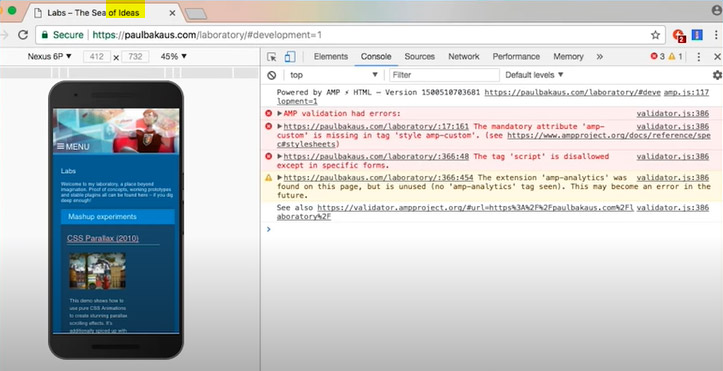The height and width of the screenshot is (371, 723).
Task: Open a new browser tab
Action: point(196,13)
